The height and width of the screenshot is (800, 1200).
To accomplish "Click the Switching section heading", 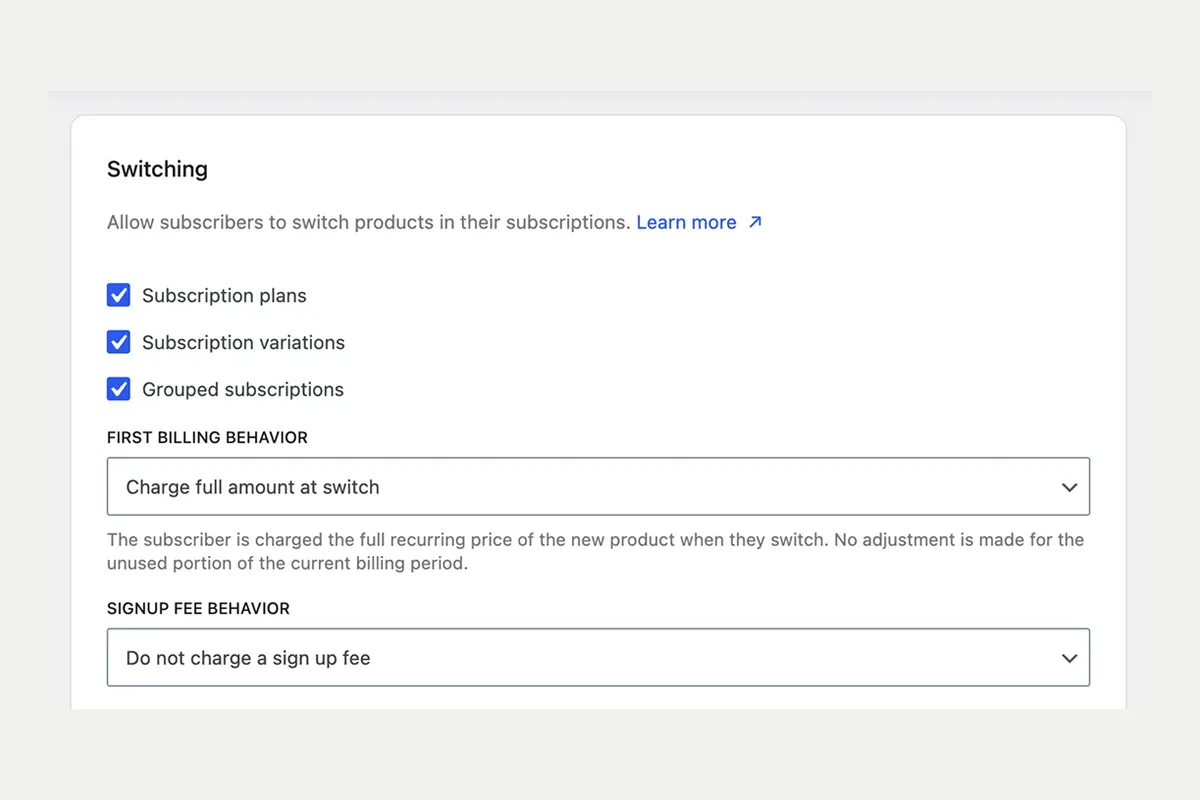I will click(x=157, y=169).
